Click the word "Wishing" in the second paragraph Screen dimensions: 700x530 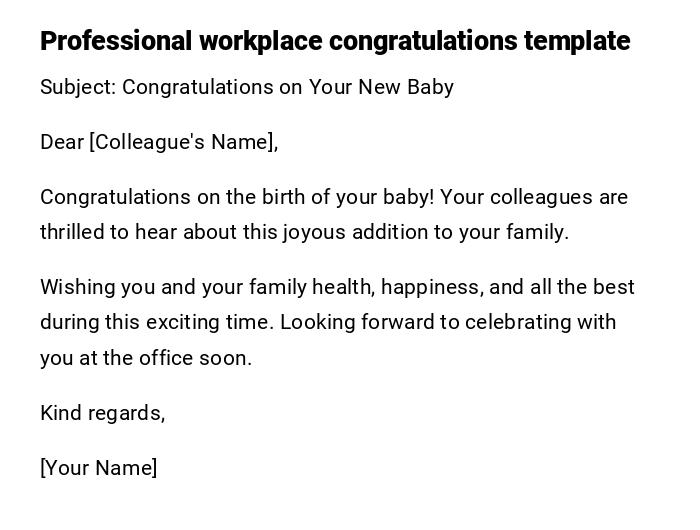click(x=77, y=287)
